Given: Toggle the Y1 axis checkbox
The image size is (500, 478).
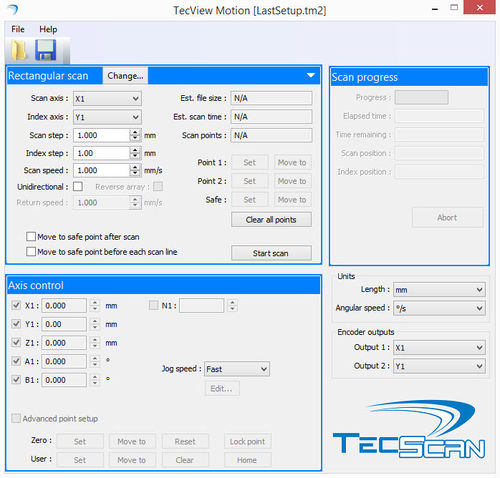Looking at the screenshot, I should [16, 324].
